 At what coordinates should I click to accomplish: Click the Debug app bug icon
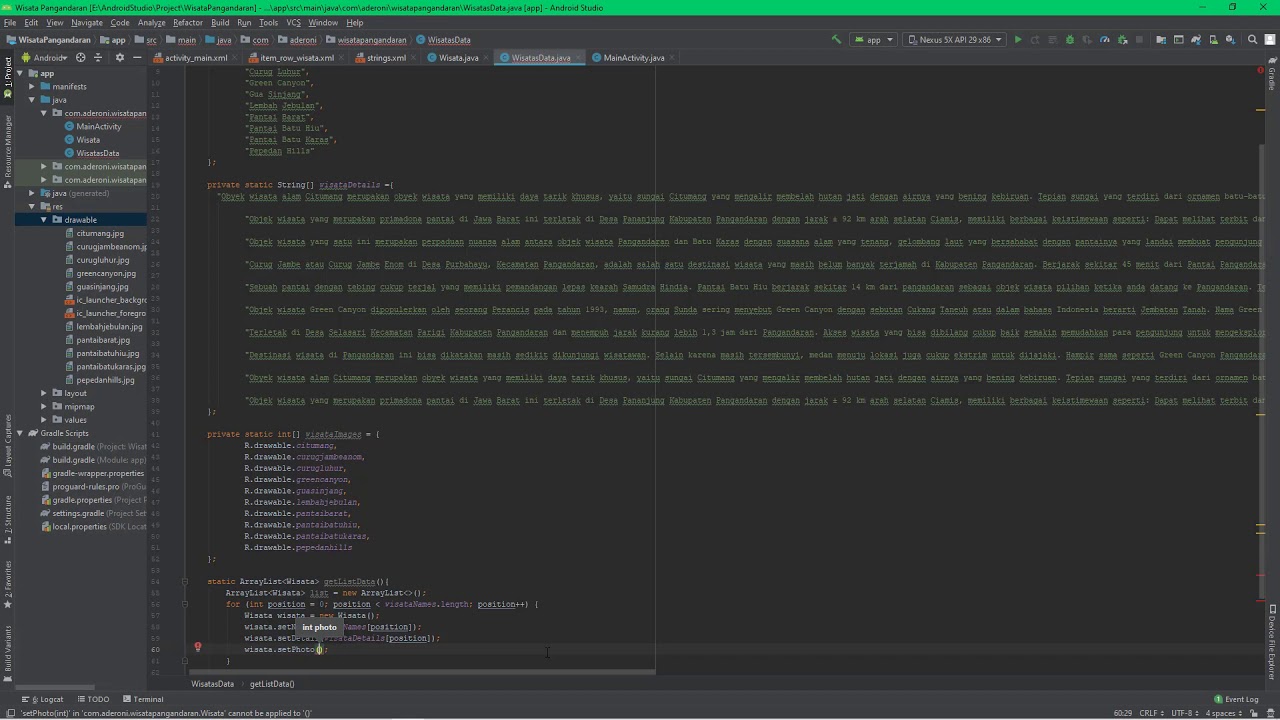point(1070,40)
